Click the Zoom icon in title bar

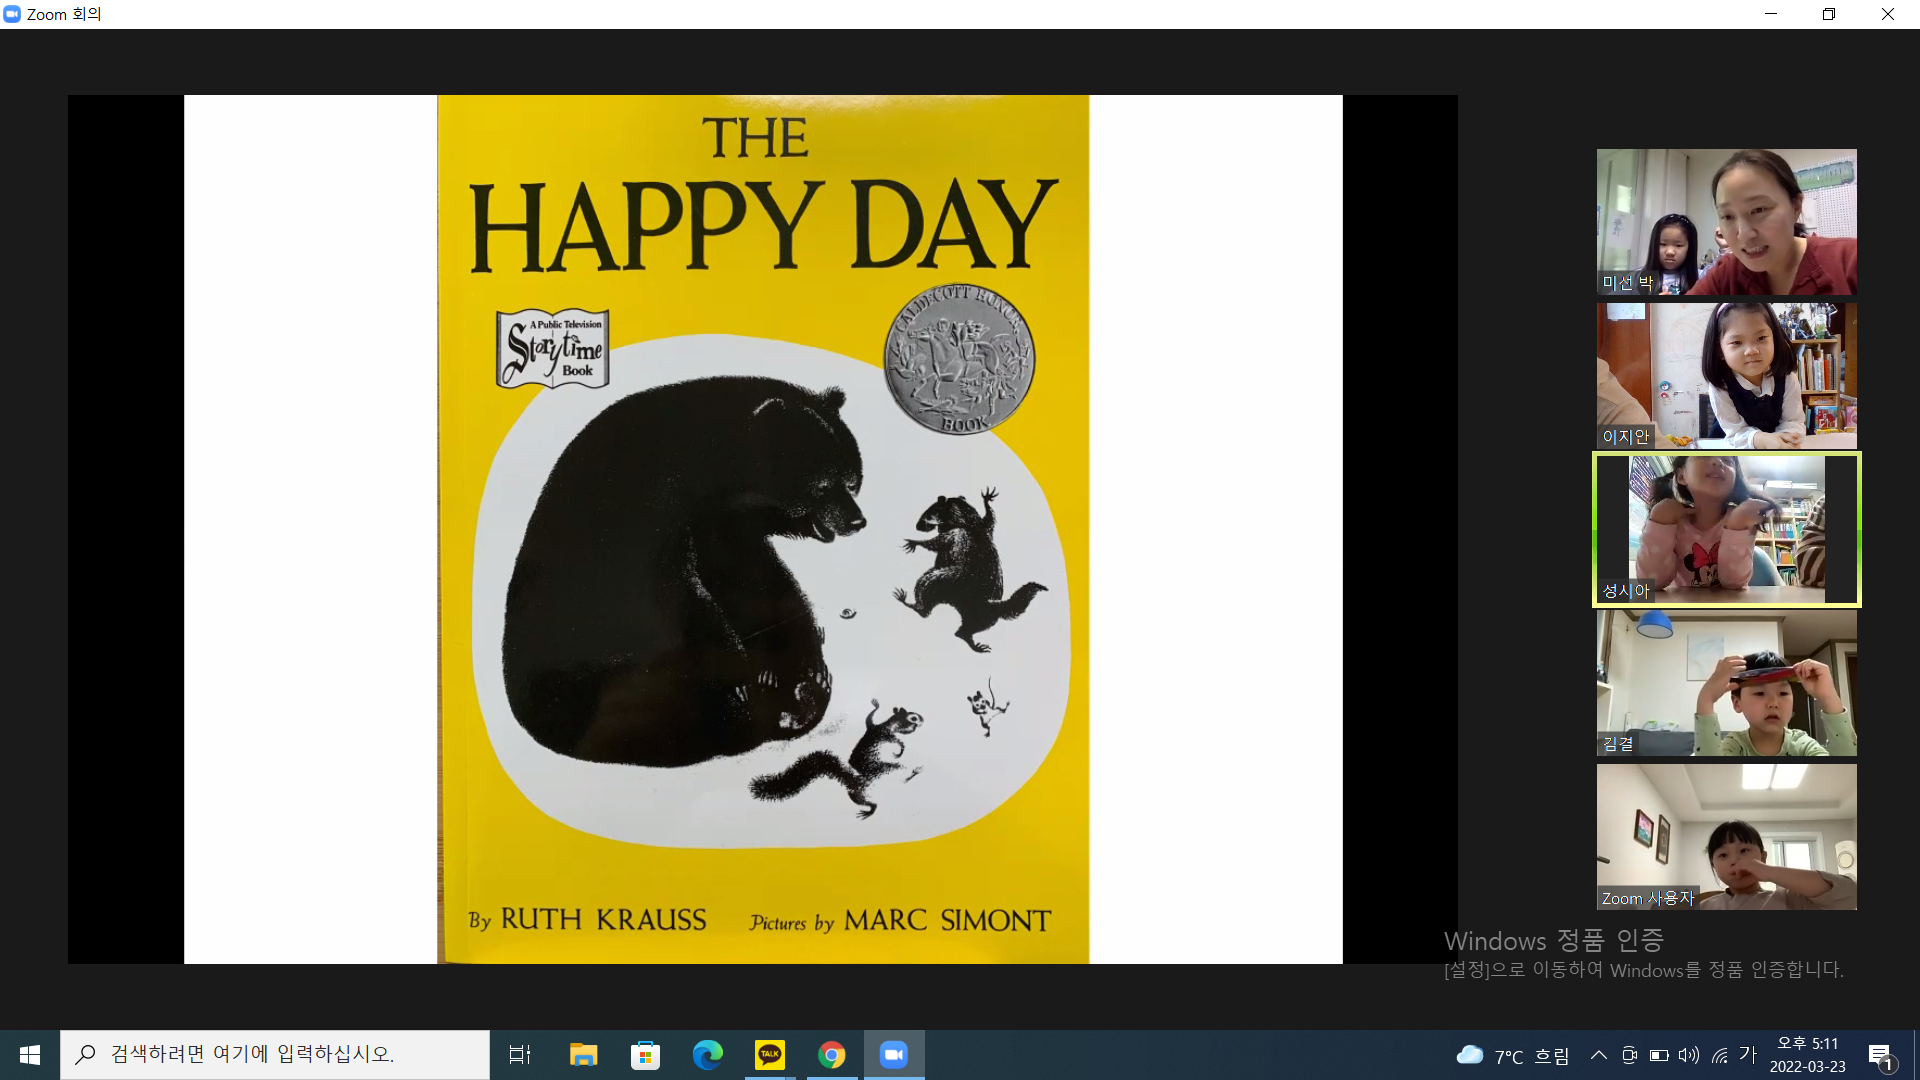tap(12, 14)
